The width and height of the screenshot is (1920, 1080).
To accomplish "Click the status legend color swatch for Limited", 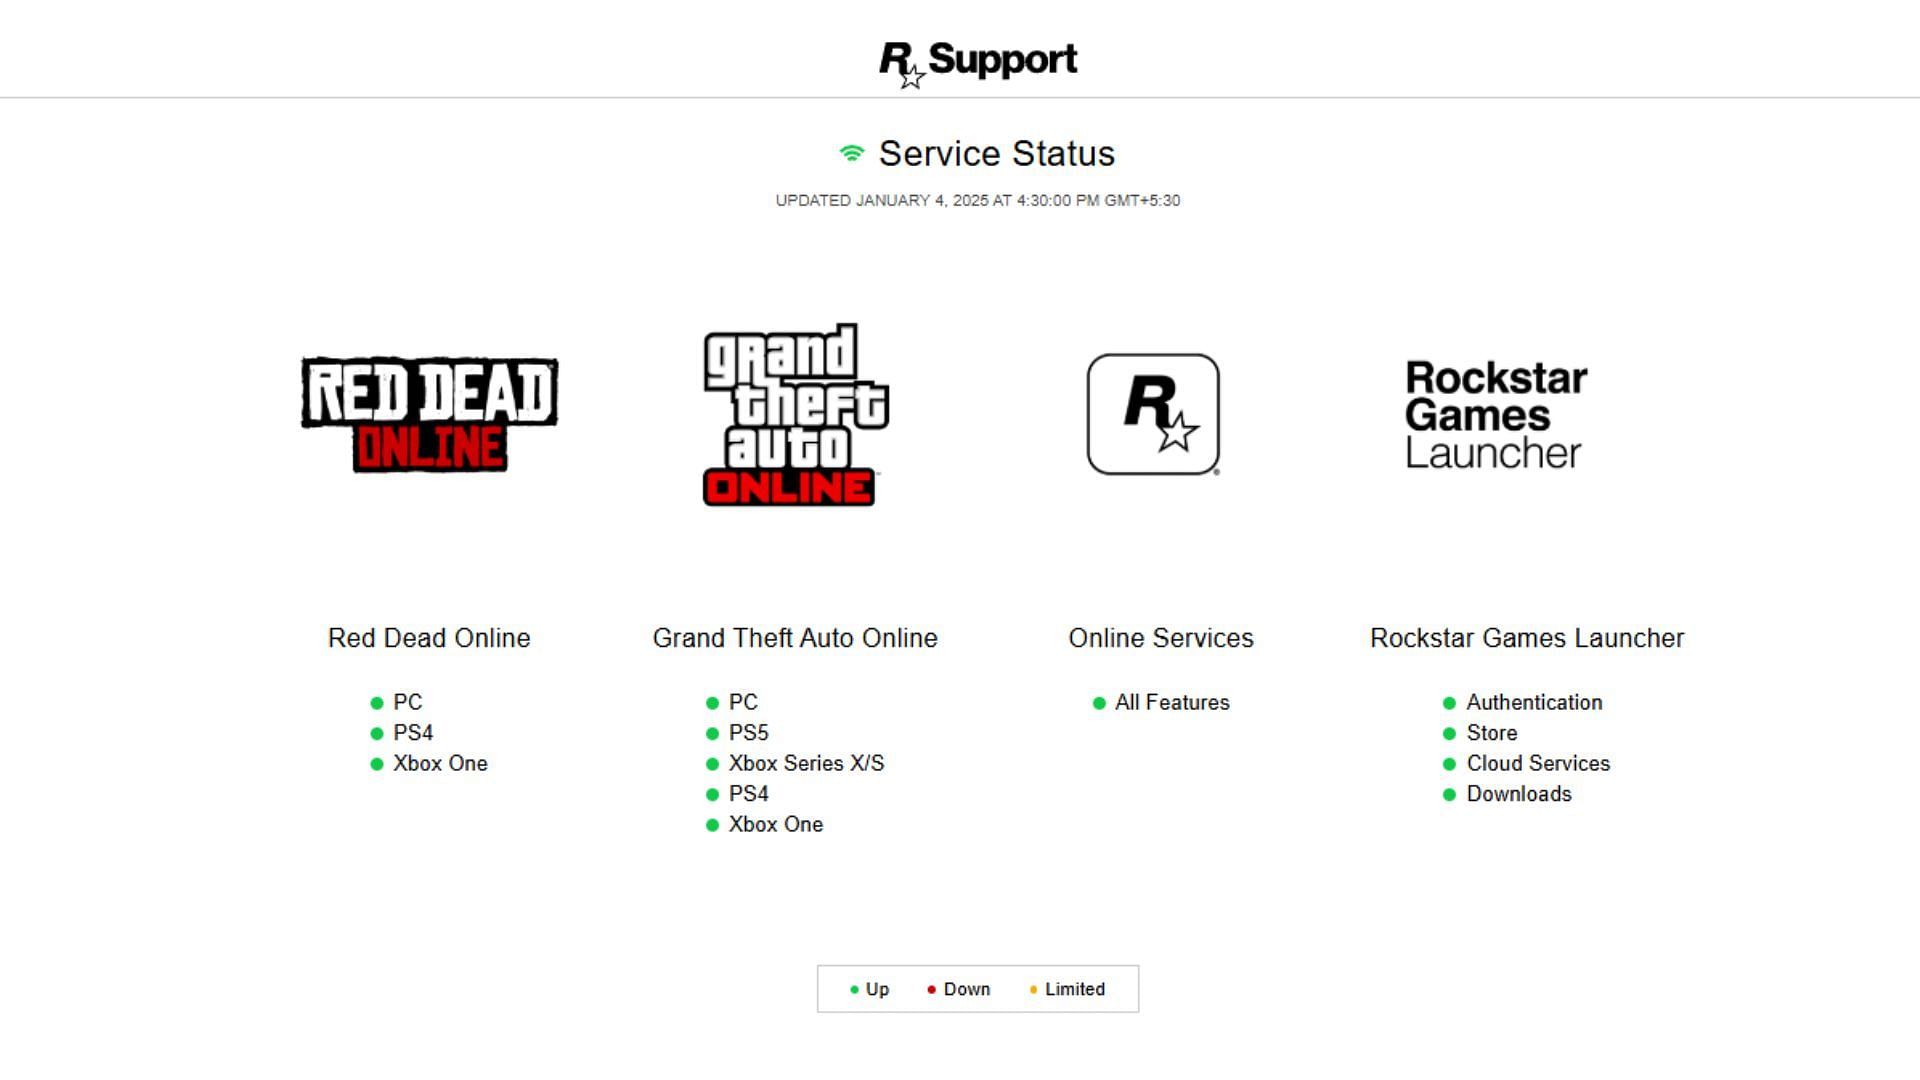I will click(1033, 989).
